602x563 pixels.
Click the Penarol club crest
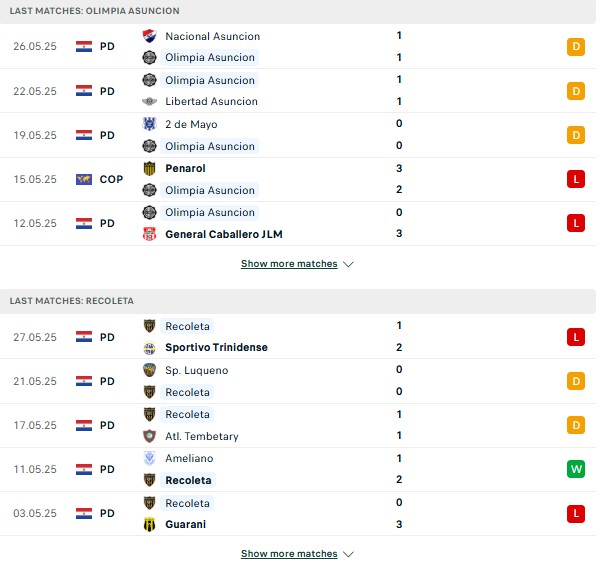149,168
